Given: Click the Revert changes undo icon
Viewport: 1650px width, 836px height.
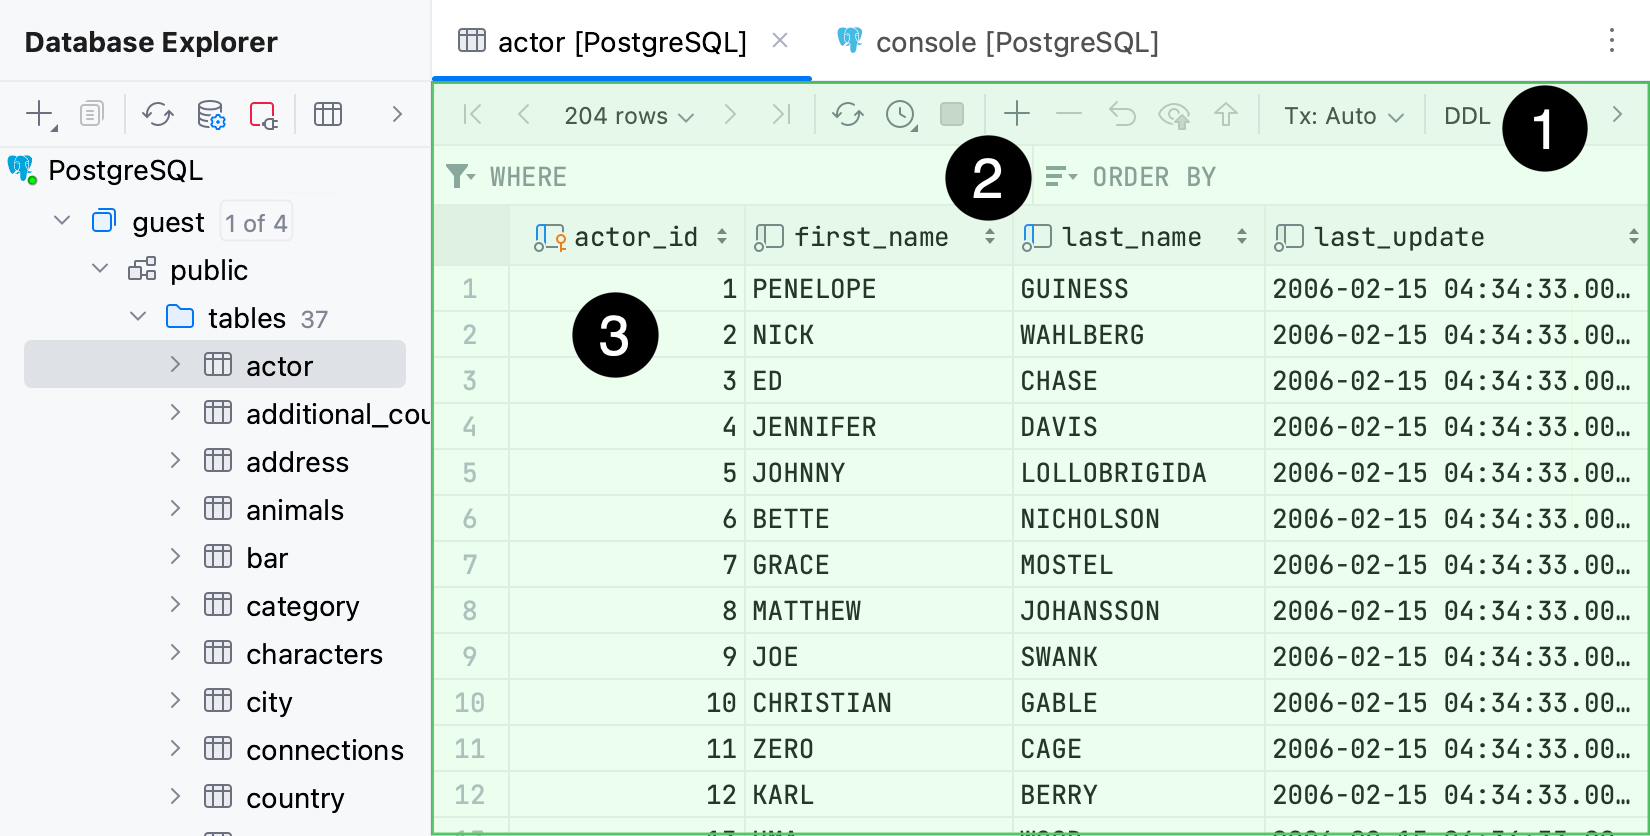Looking at the screenshot, I should (1122, 115).
